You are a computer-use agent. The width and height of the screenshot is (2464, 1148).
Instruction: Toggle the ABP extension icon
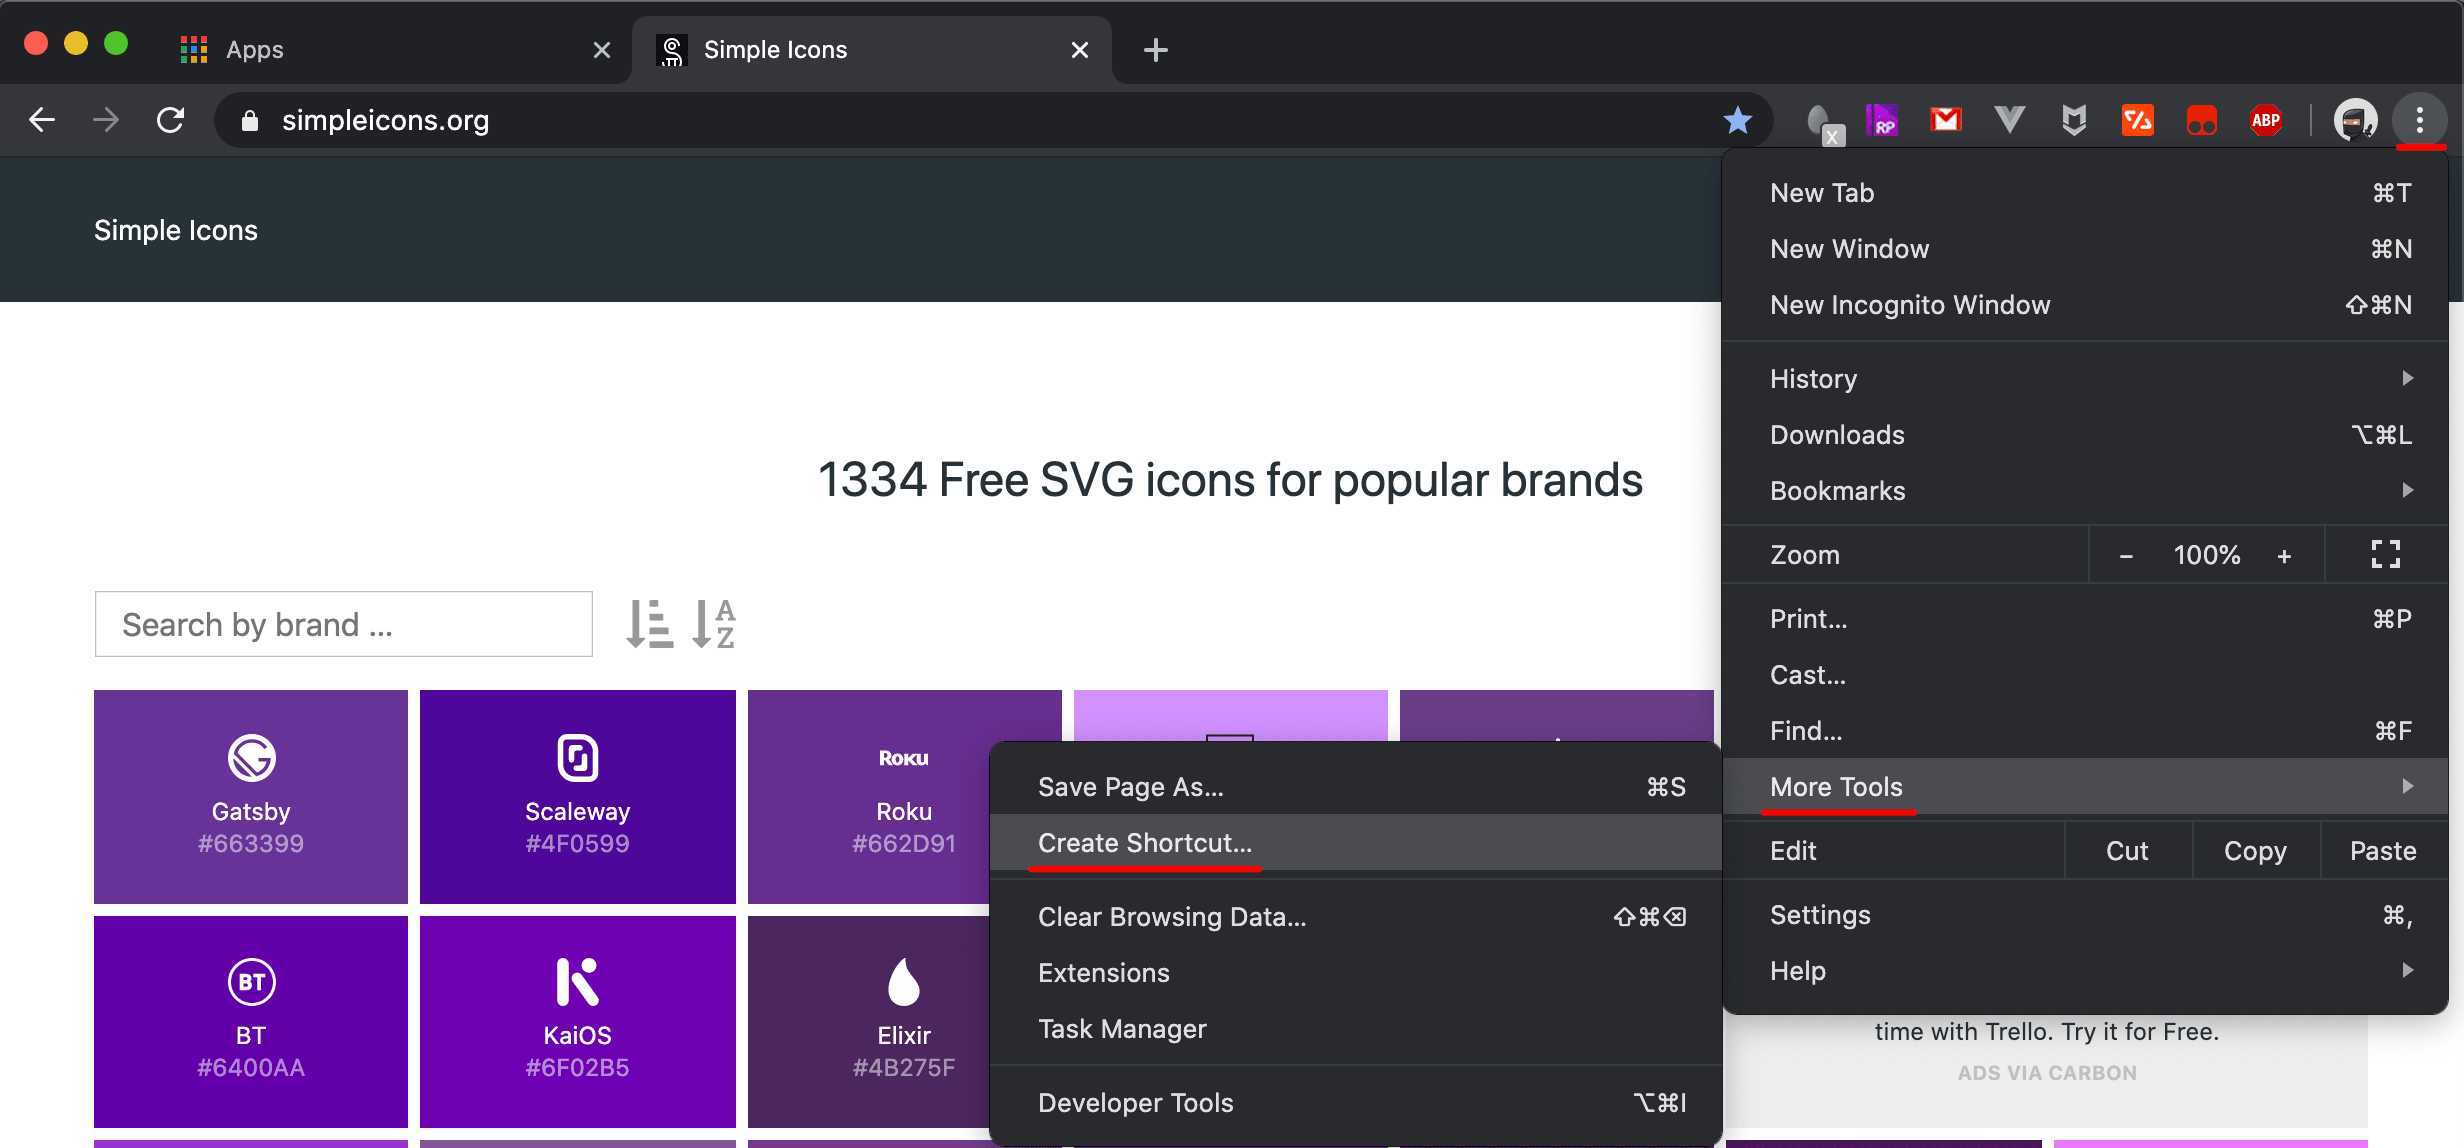[2263, 119]
